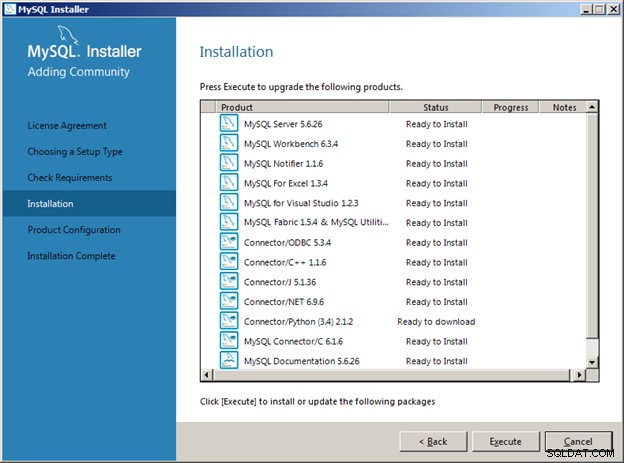Screen dimensions: 624x463
Task: Click the MySQL Server 5.6.26 product icon
Action: tap(229, 123)
